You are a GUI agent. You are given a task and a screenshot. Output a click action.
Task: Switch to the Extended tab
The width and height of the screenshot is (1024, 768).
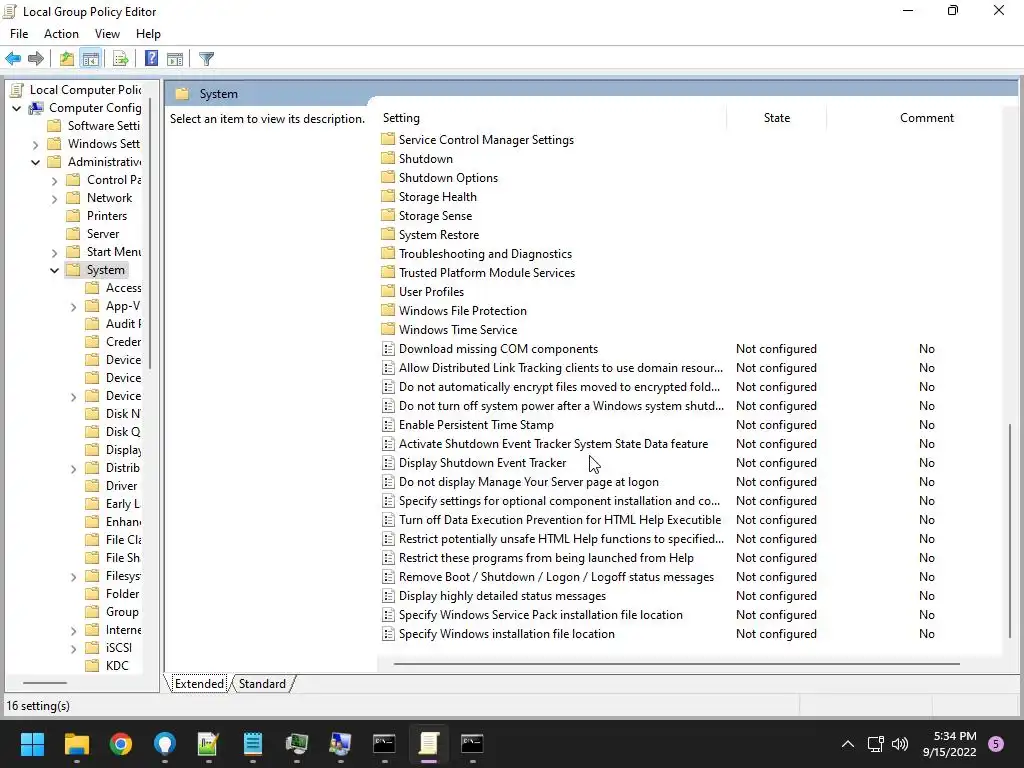pos(199,684)
